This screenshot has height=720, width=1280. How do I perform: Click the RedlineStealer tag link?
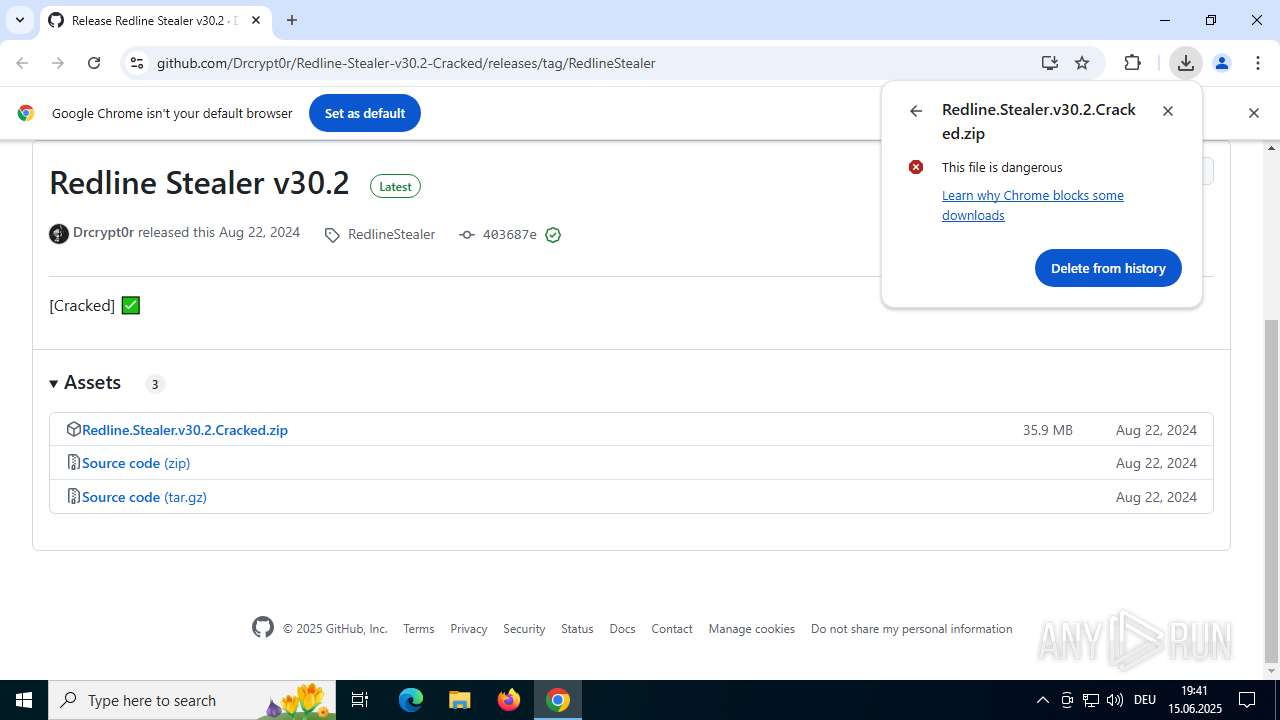coord(391,234)
